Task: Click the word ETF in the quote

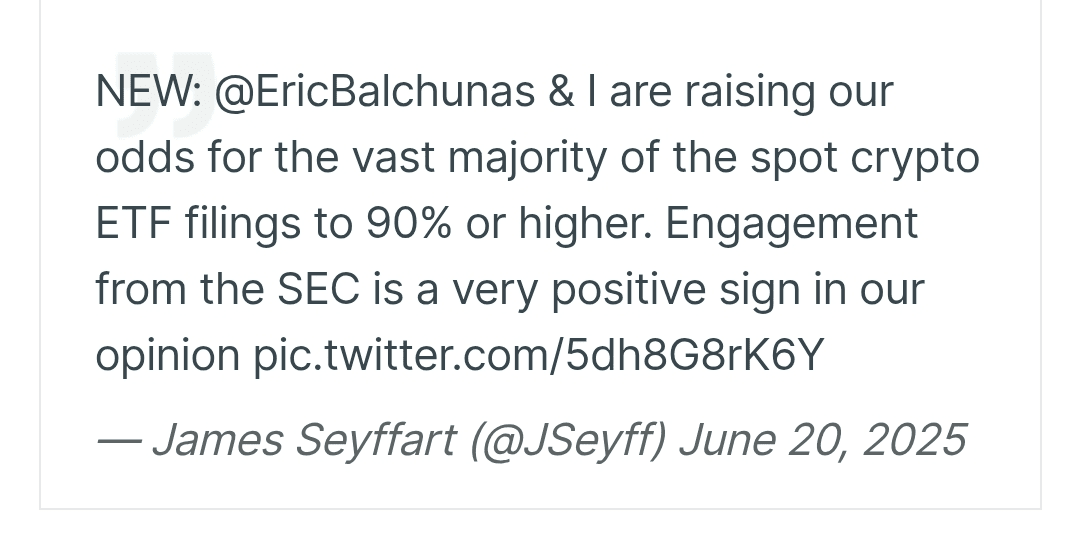Action: point(133,224)
